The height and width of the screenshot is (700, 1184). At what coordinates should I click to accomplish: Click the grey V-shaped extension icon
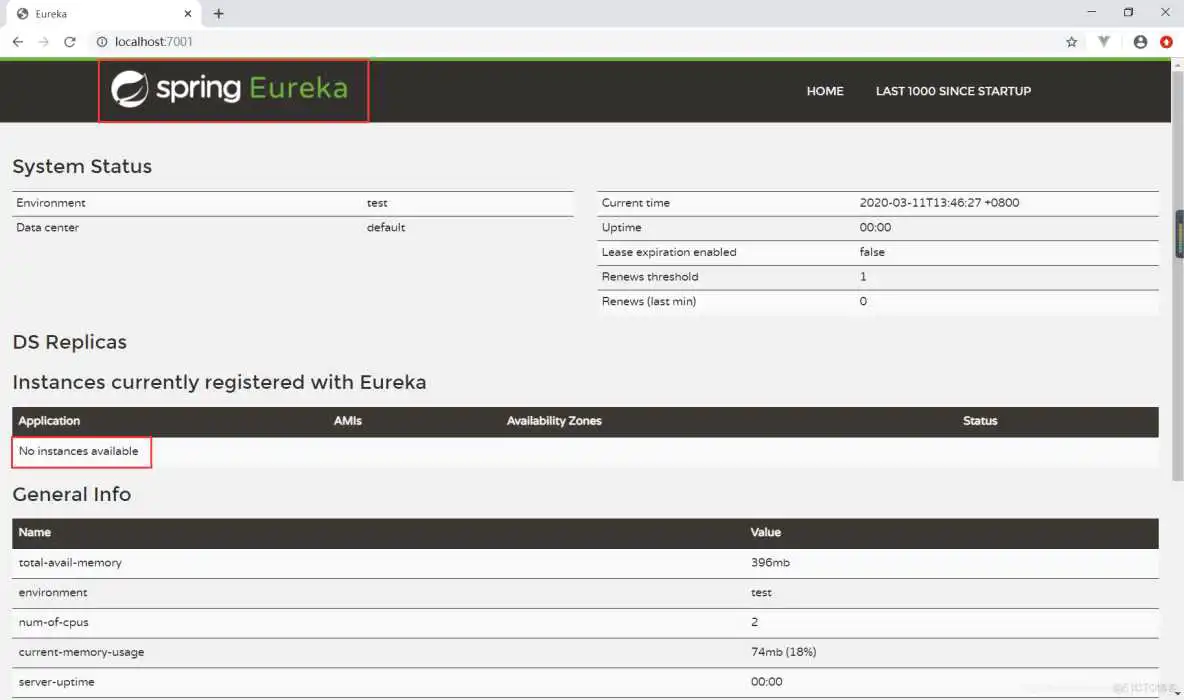[x=1104, y=42]
